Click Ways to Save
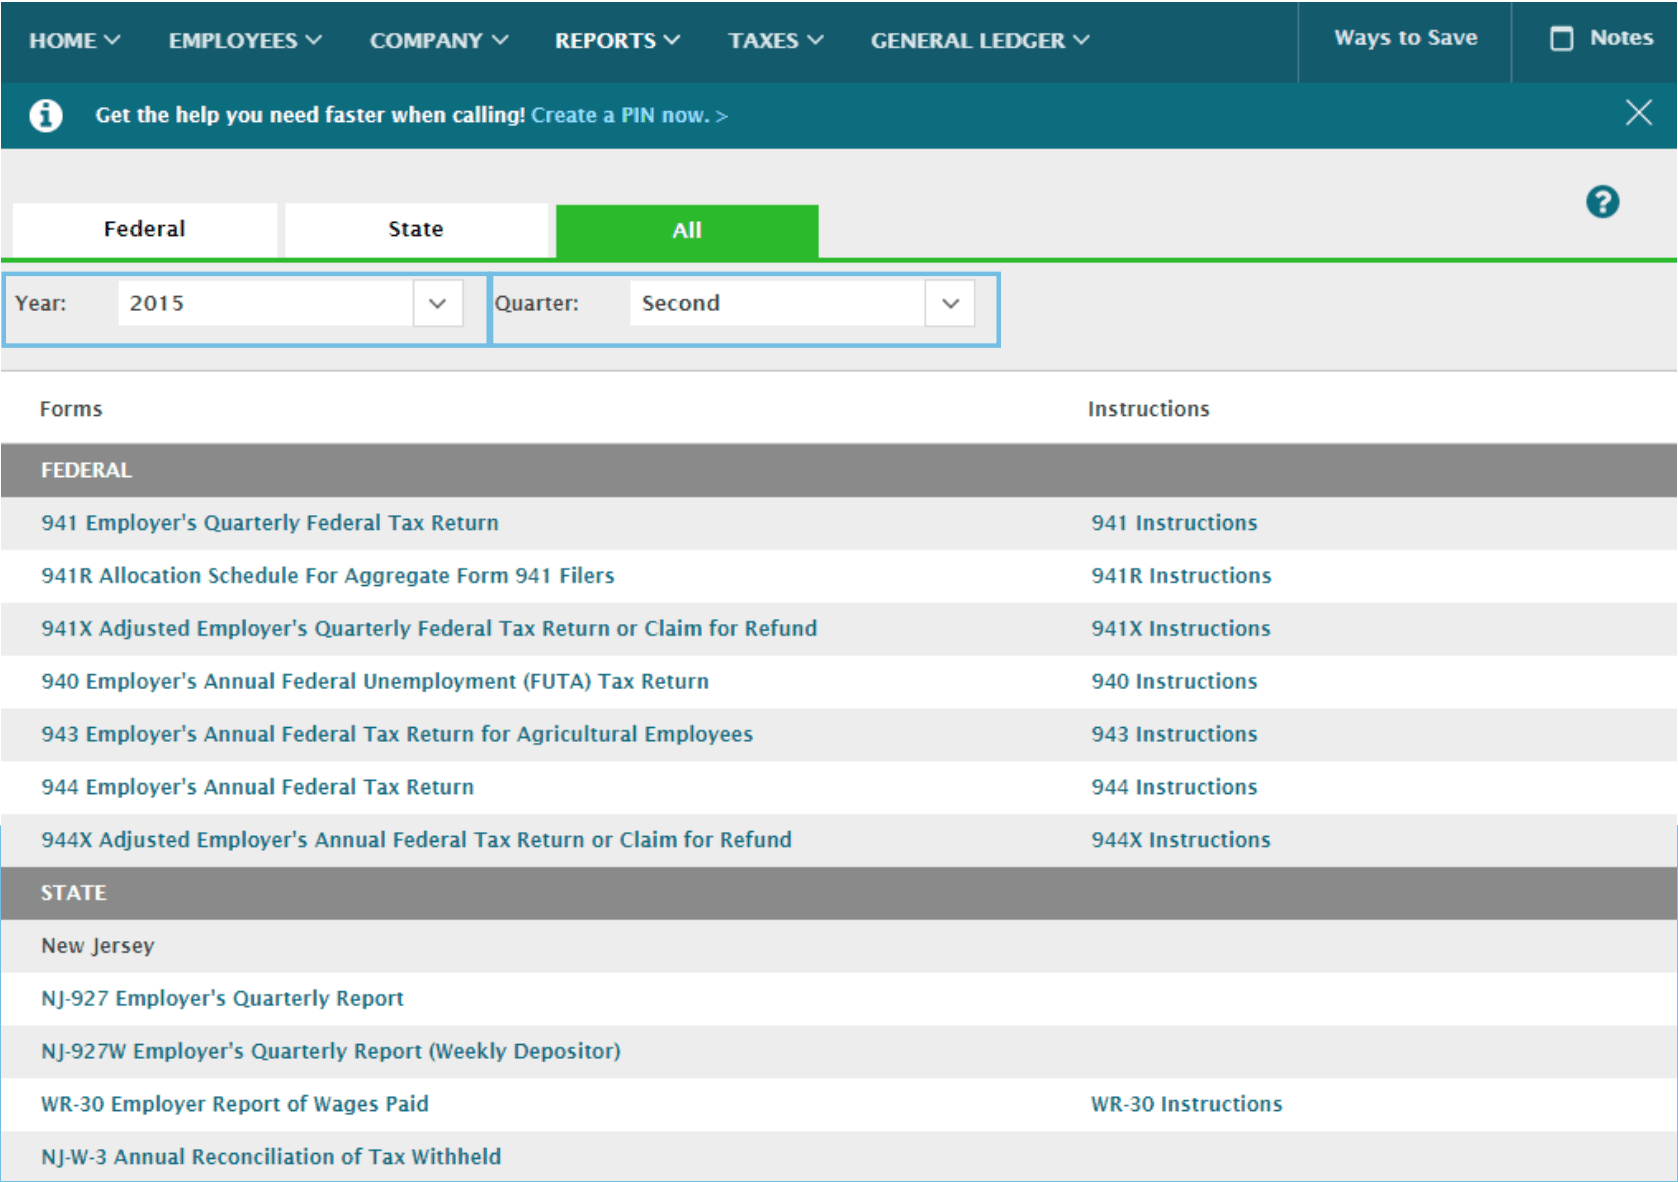The width and height of the screenshot is (1678, 1182). pyautogui.click(x=1404, y=38)
